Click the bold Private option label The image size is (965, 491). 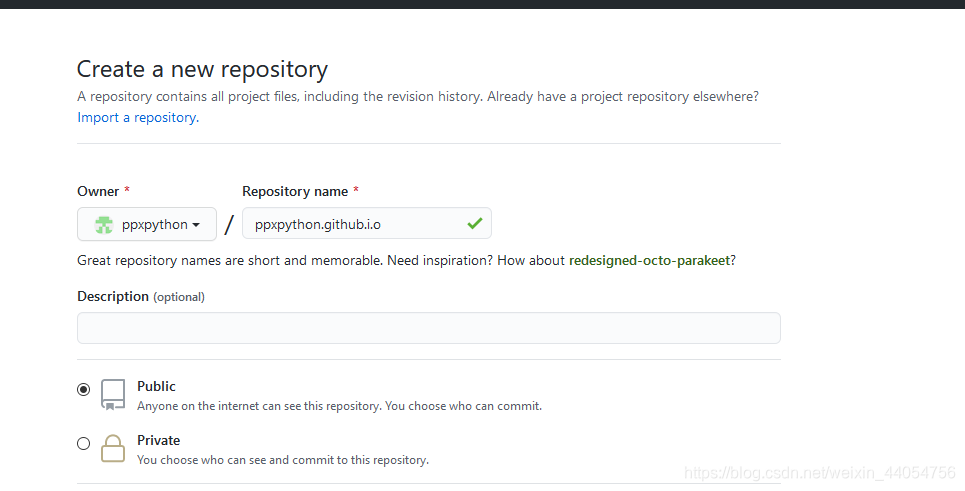159,441
